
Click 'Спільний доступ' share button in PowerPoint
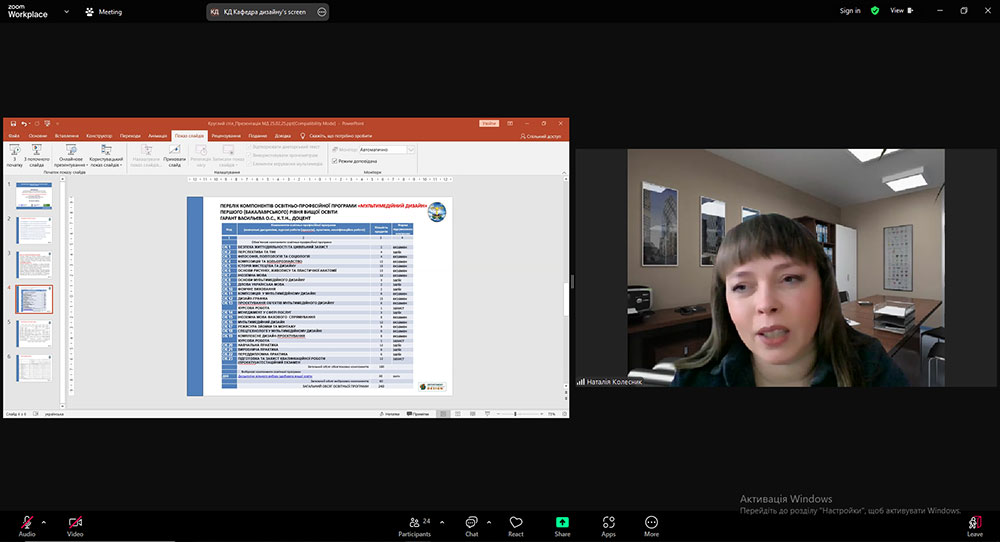(x=540, y=136)
